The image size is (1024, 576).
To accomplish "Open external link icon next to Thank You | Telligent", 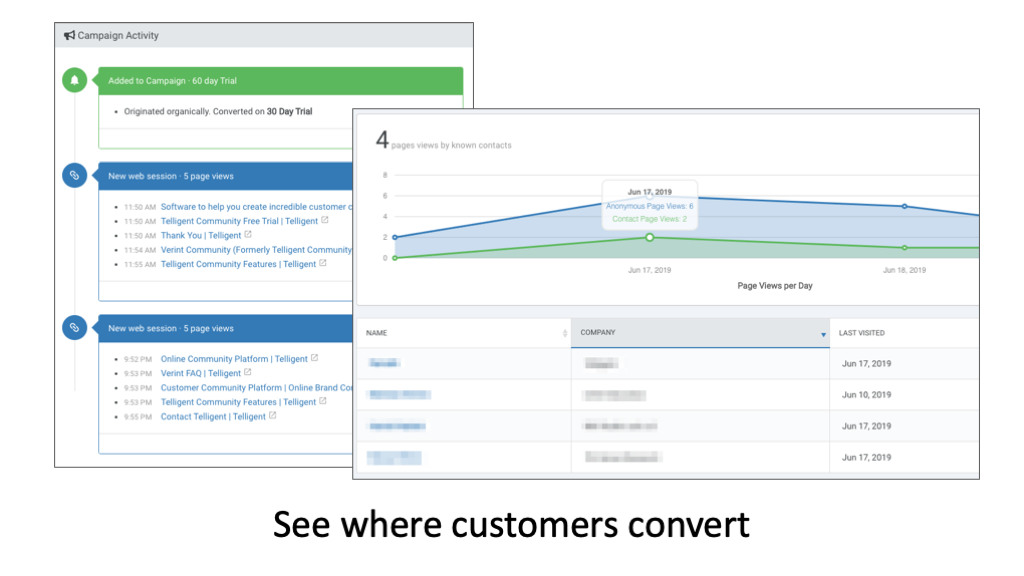I will tap(248, 234).
